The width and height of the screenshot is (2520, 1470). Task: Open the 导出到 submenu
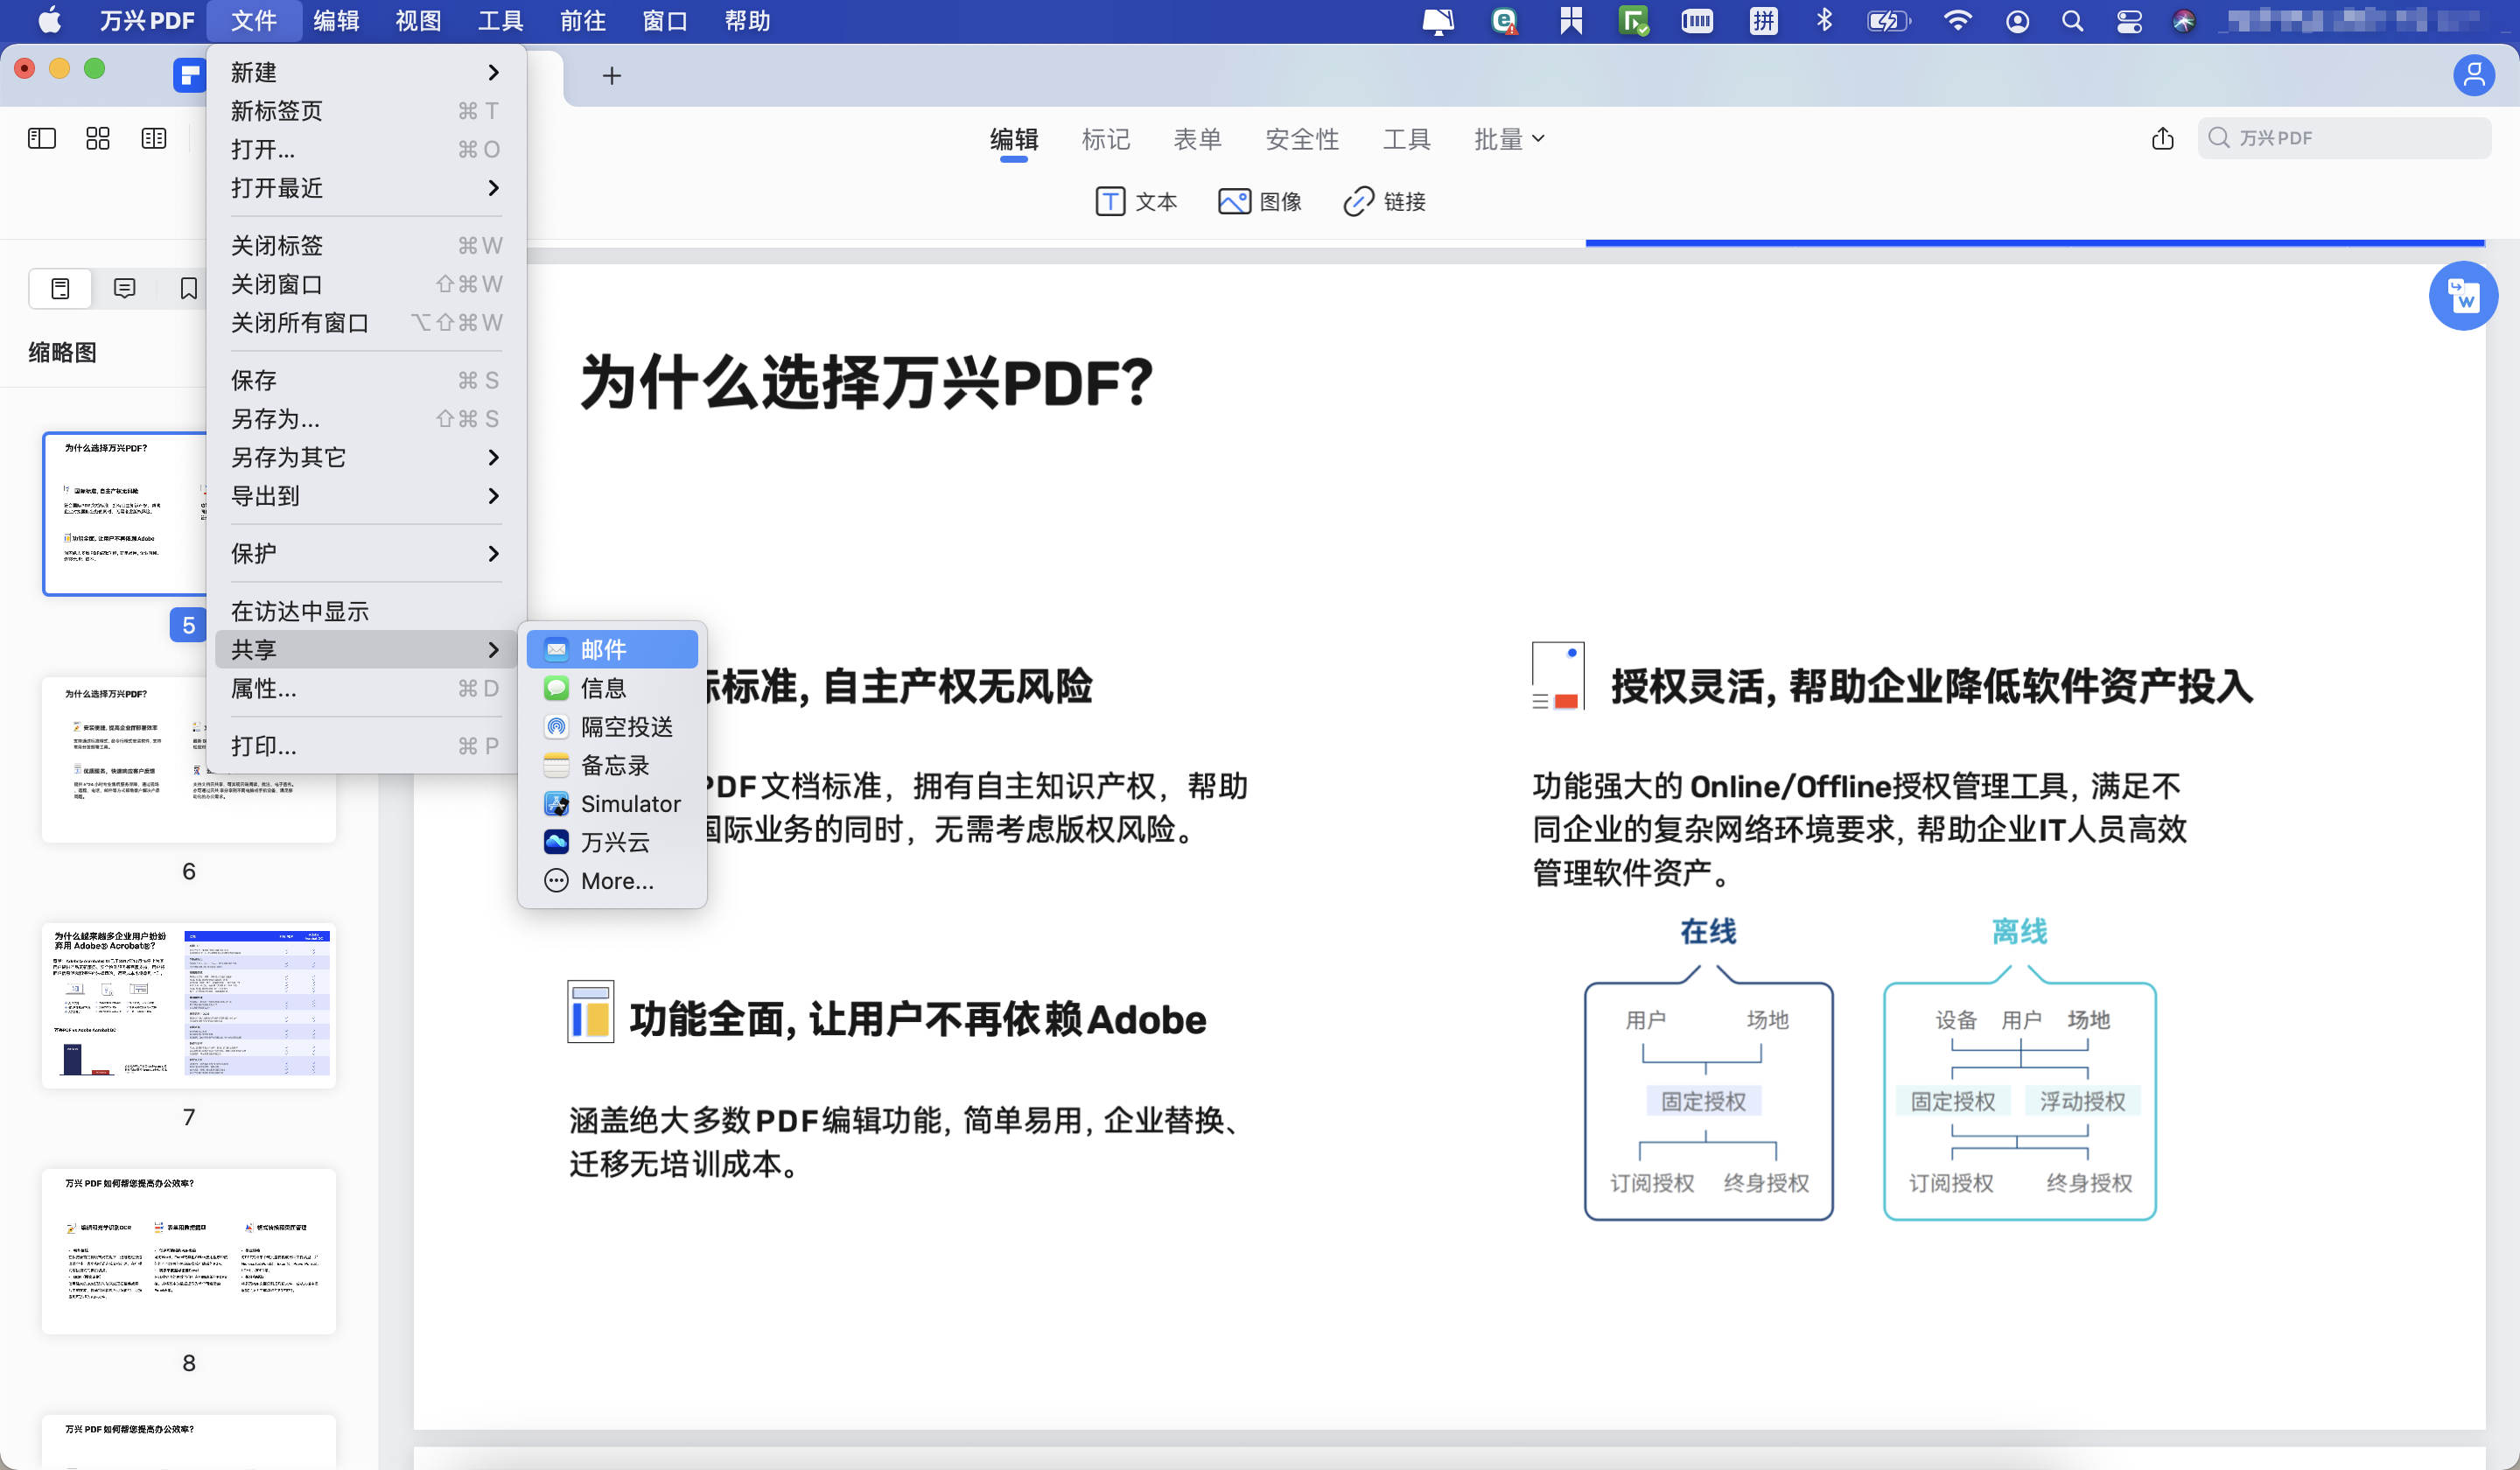tap(265, 496)
